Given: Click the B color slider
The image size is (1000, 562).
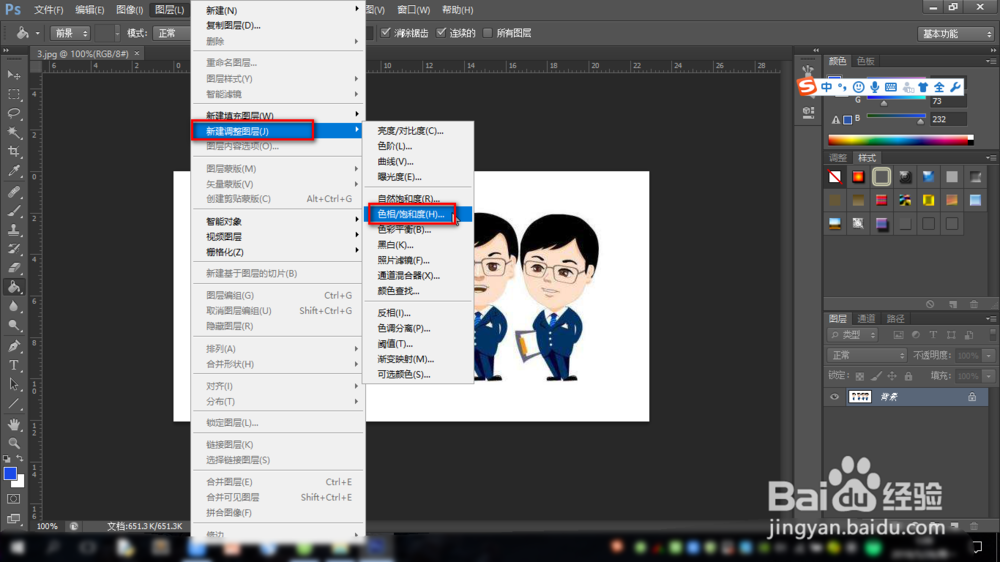Looking at the screenshot, I should [895, 117].
